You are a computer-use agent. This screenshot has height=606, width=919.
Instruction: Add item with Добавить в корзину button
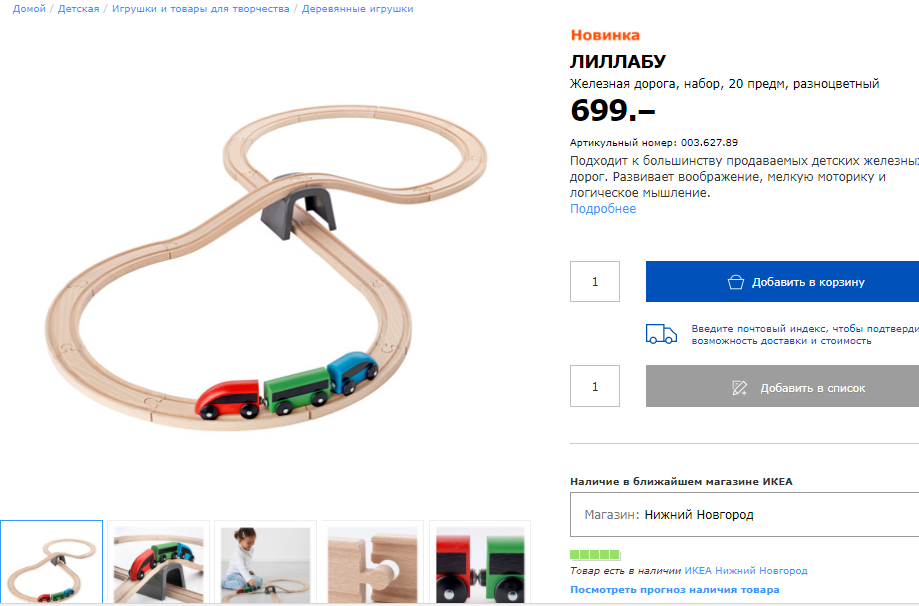tap(782, 282)
